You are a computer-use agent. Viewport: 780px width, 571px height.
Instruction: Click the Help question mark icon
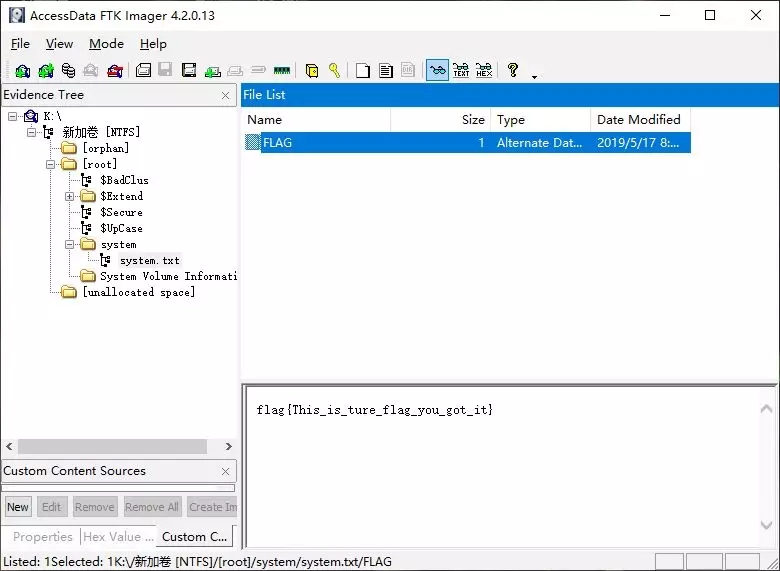pos(513,70)
